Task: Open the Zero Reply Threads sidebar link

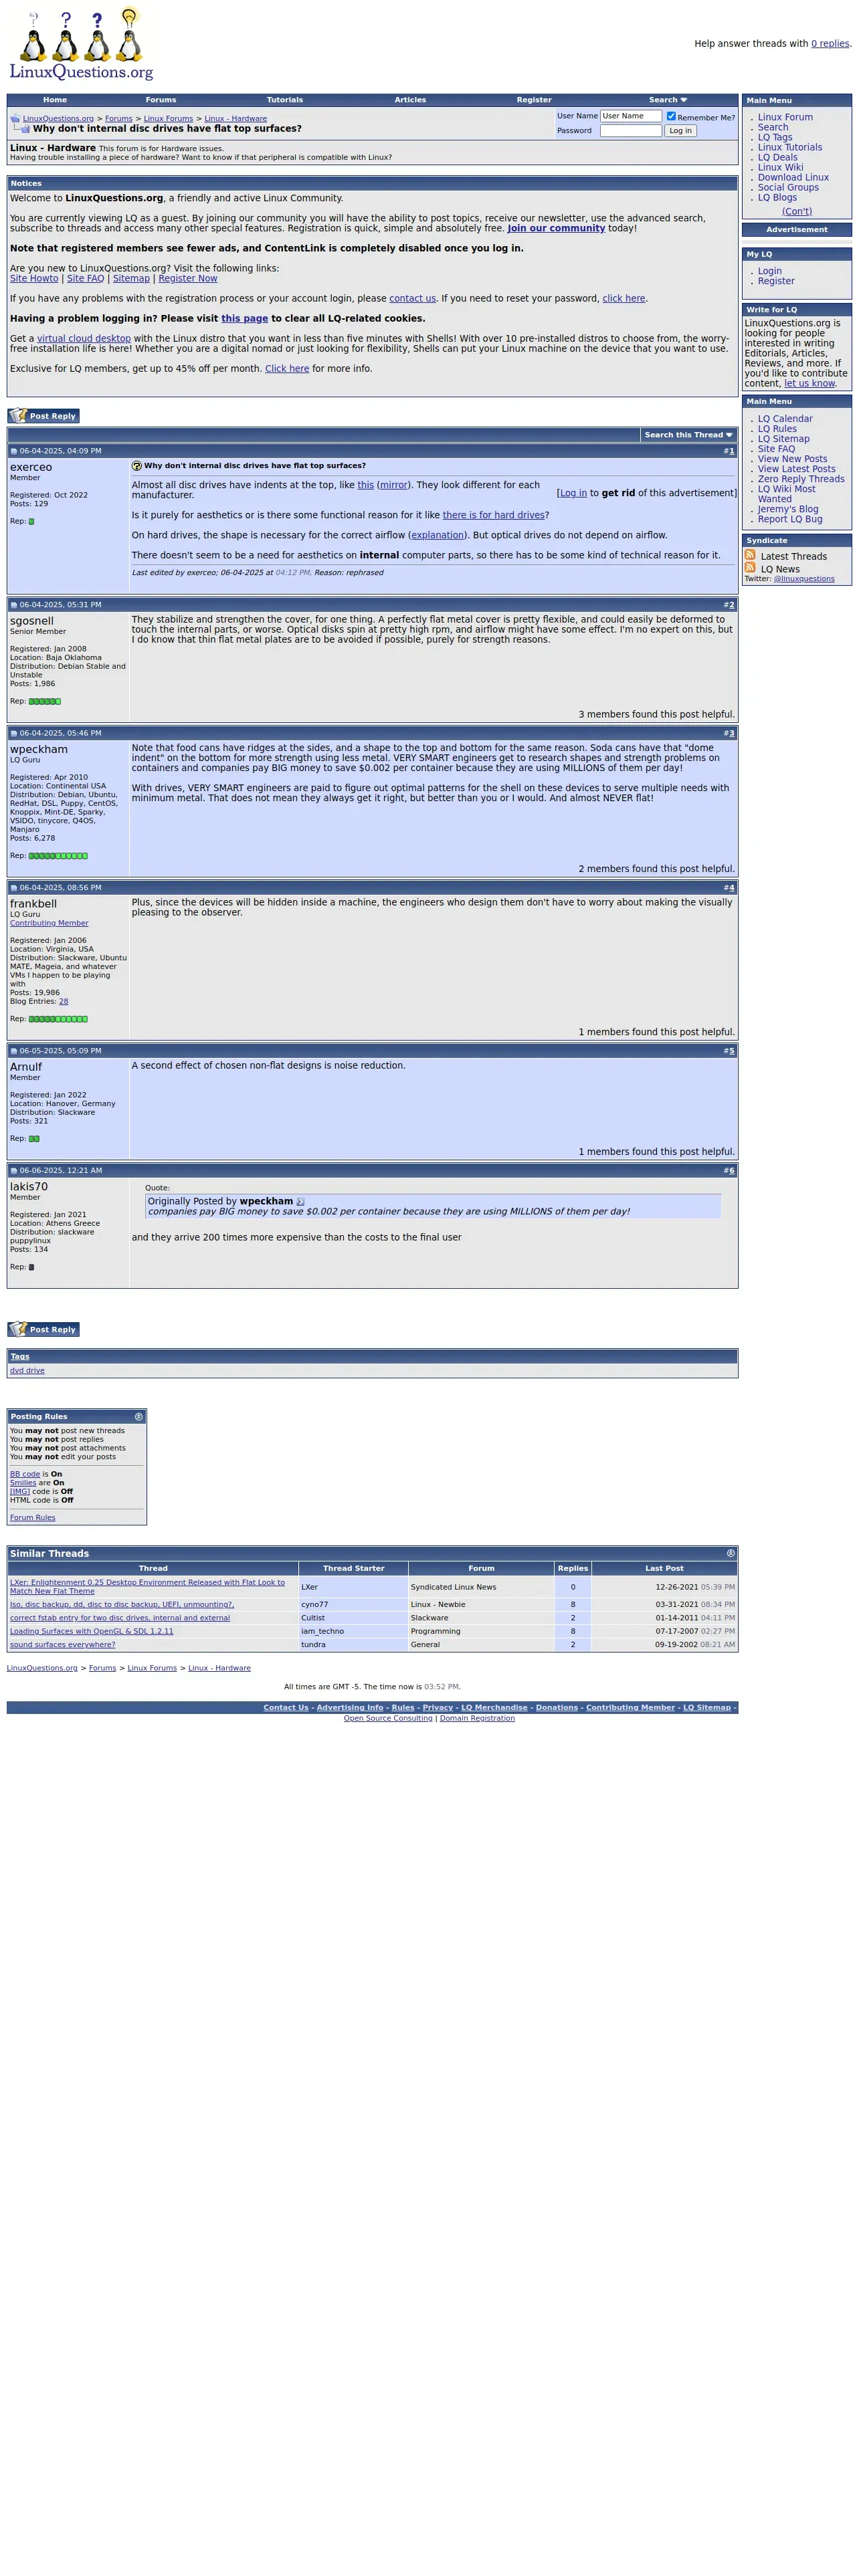Action: [801, 479]
